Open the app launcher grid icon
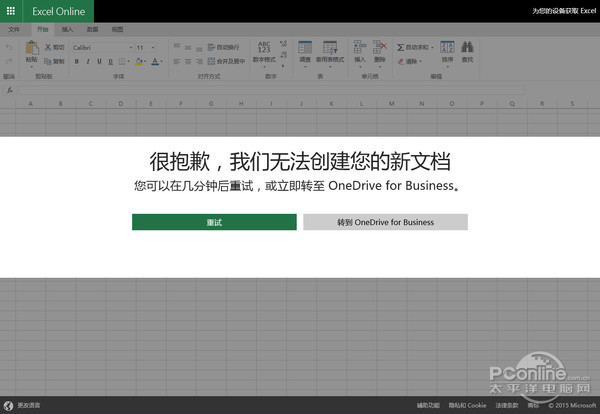600x414 pixels. (x=11, y=11)
